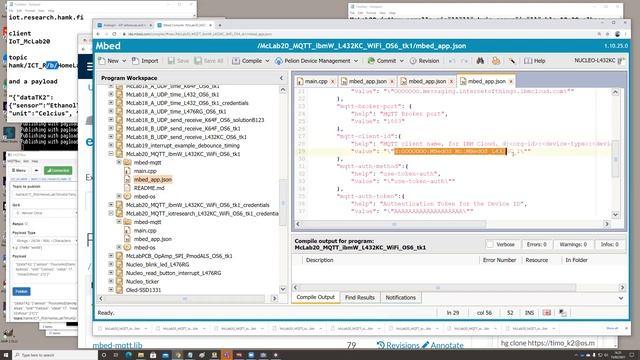Collapse McLab20_MQTT_ibmW_L432KC_WiFi_OS6_tk1 tree node
The height and width of the screenshot is (360, 640).
(x=111, y=154)
